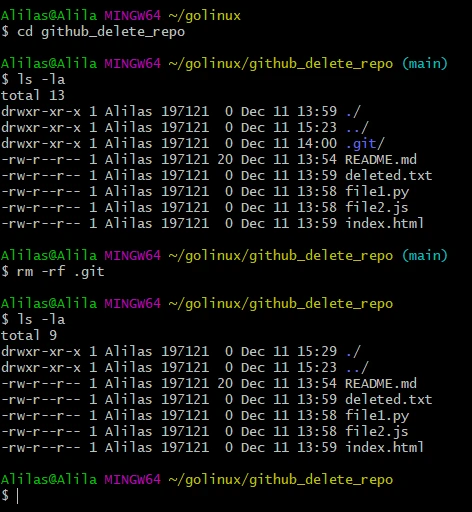The width and height of the screenshot is (472, 512).
Task: Click size '20' on README.md row under 'total 9'
Action: (225, 384)
